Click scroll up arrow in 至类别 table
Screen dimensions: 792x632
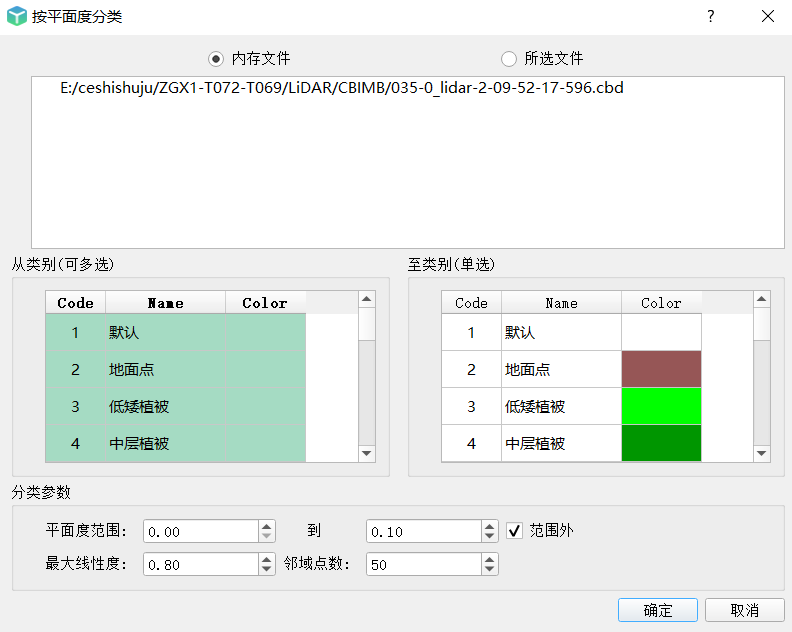coord(762,299)
